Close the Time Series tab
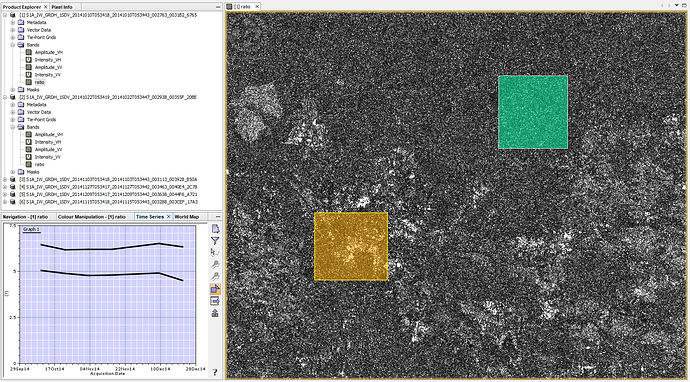 (169, 217)
